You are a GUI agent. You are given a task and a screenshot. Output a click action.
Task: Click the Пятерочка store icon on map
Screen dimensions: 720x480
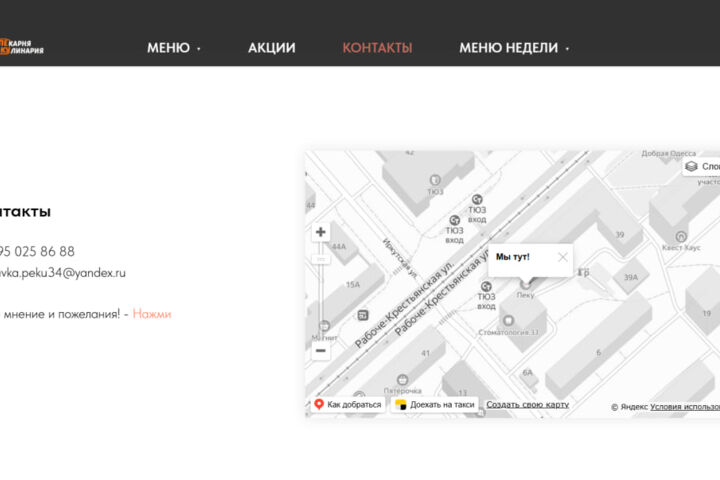402,379
